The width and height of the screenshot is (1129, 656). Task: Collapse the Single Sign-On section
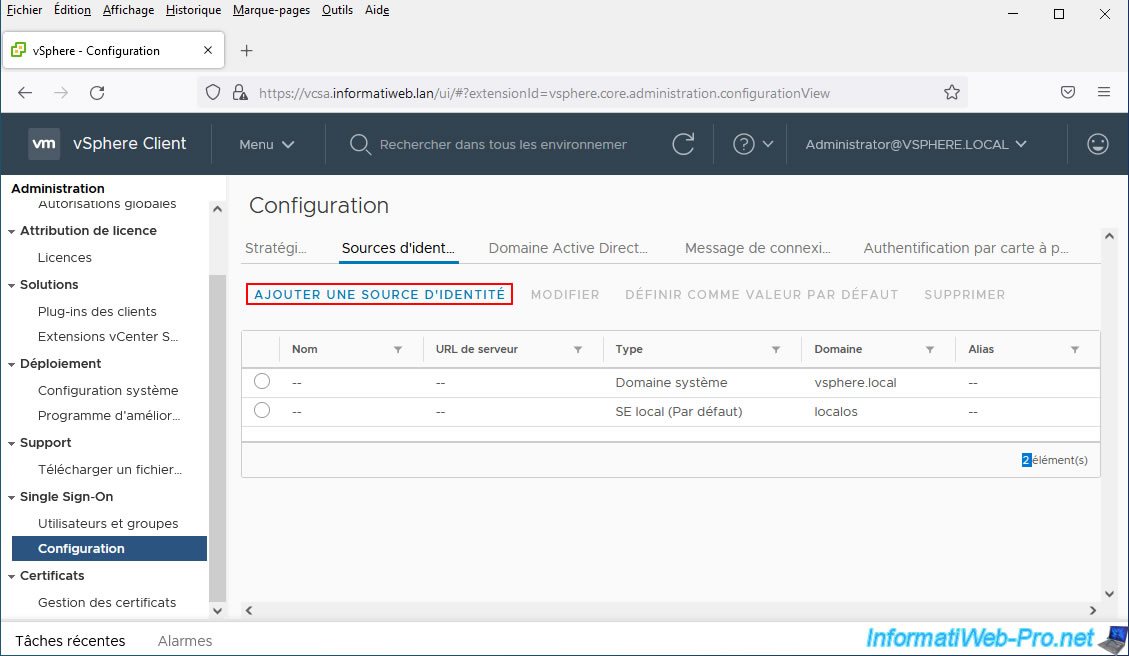pos(12,498)
